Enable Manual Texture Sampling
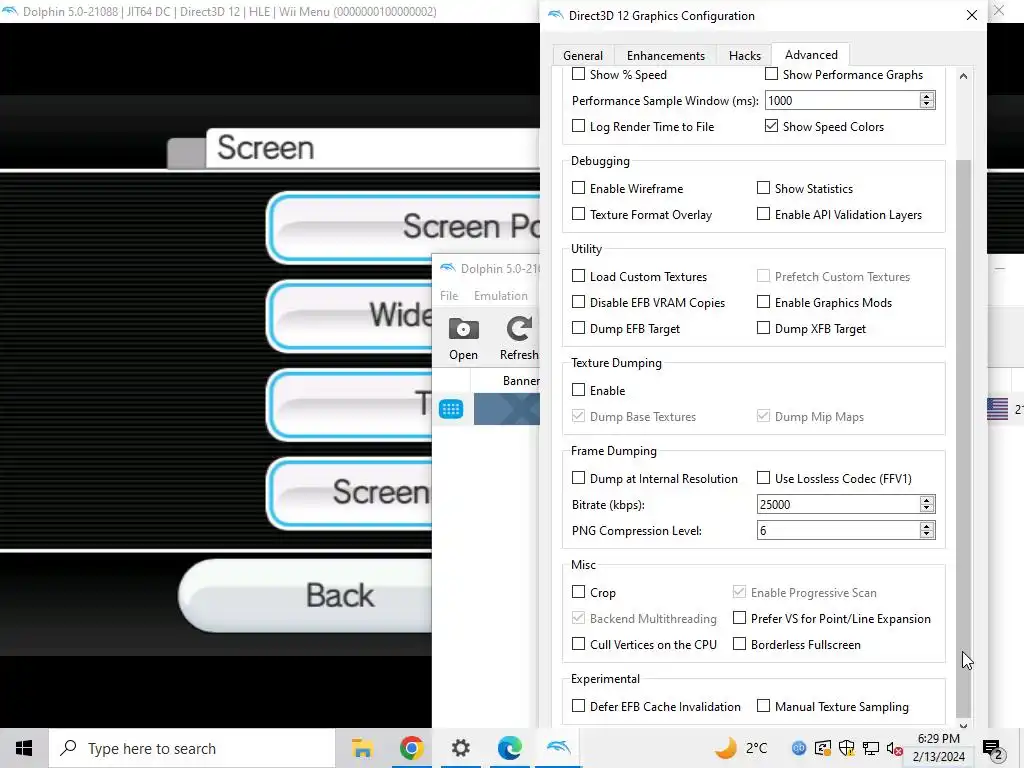This screenshot has width=1024, height=768. [x=763, y=707]
